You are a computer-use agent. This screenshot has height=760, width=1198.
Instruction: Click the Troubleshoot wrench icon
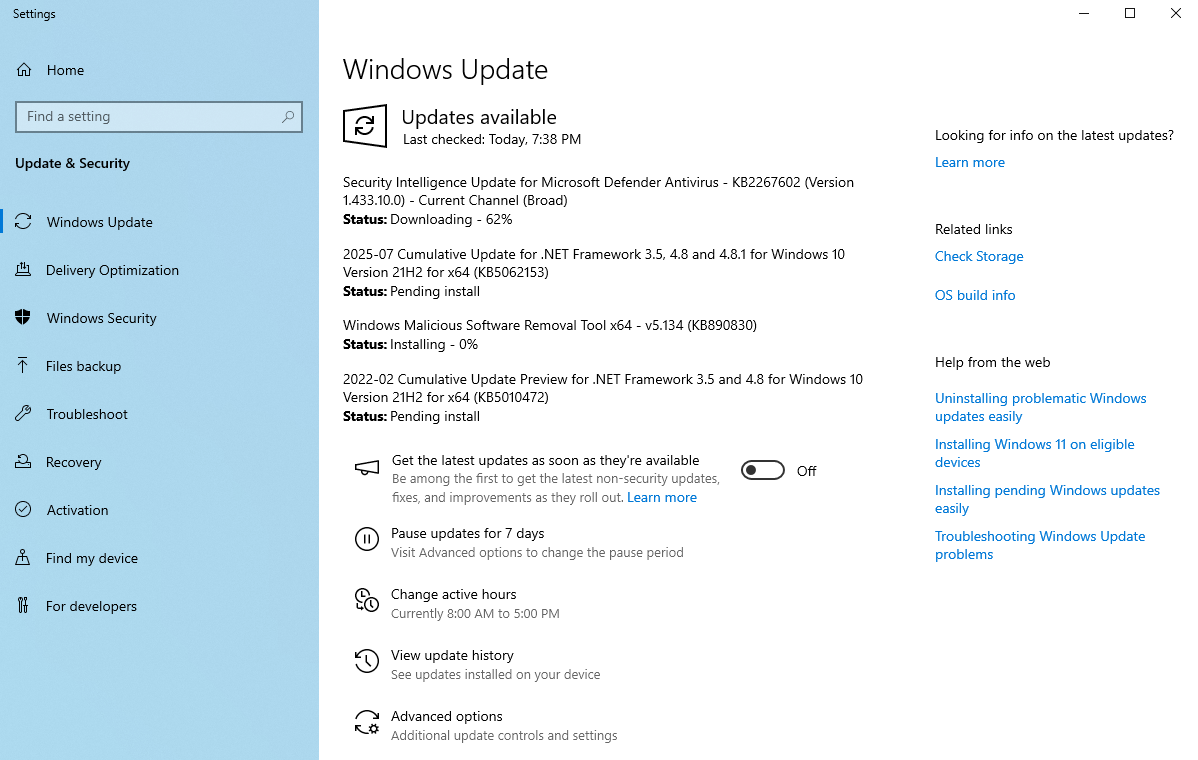[x=24, y=414]
